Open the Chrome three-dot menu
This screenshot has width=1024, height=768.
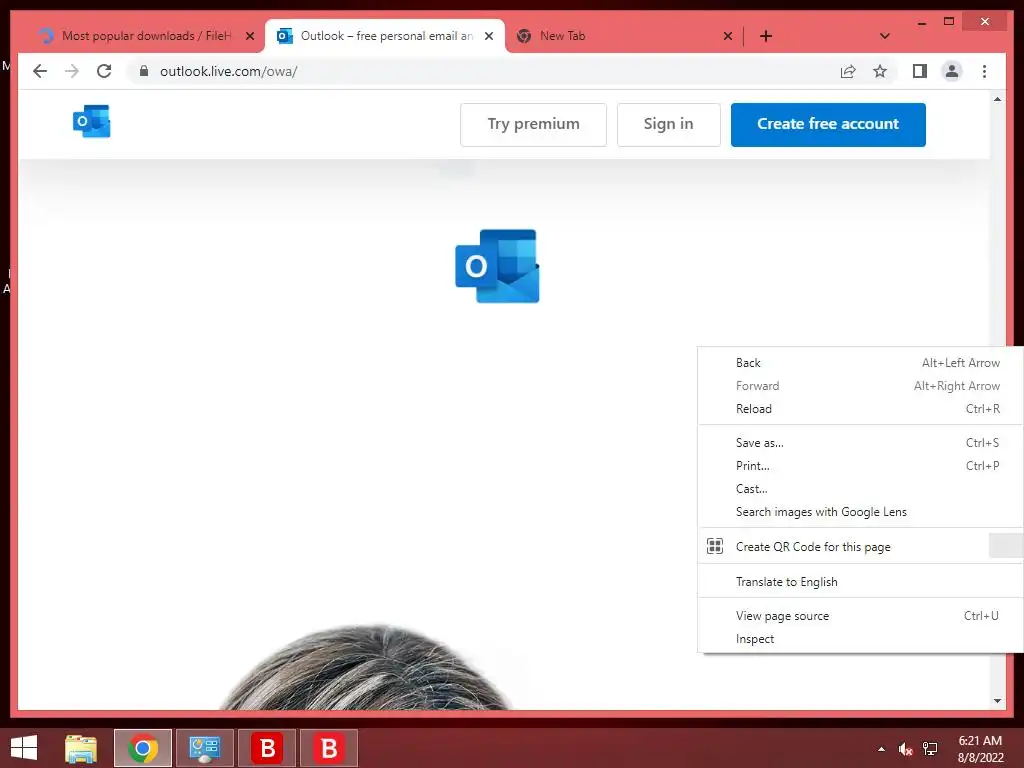[x=984, y=71]
